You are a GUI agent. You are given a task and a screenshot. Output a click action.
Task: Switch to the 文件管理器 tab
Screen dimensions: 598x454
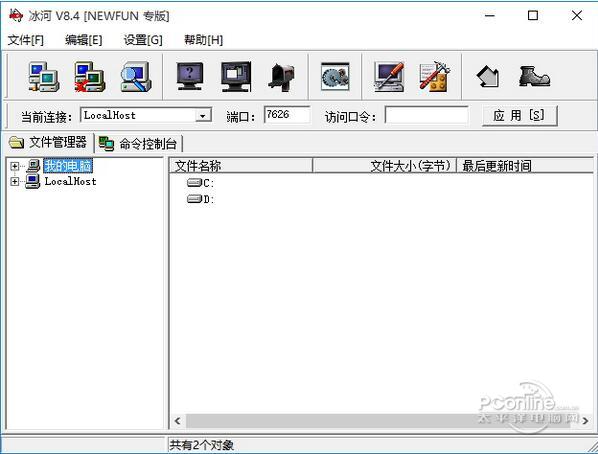coord(48,143)
